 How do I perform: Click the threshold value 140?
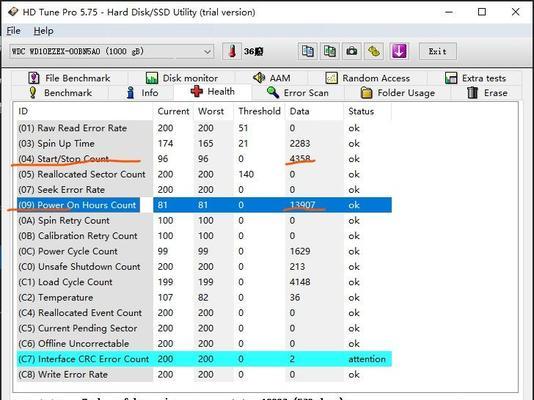click(x=246, y=174)
